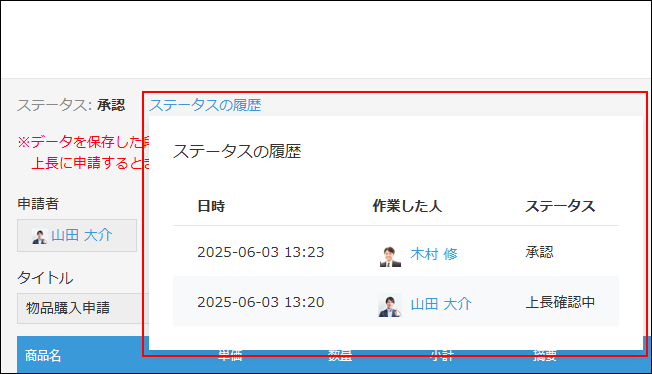Click the 商品名 table header
The height and width of the screenshot is (374, 652).
click(43, 356)
